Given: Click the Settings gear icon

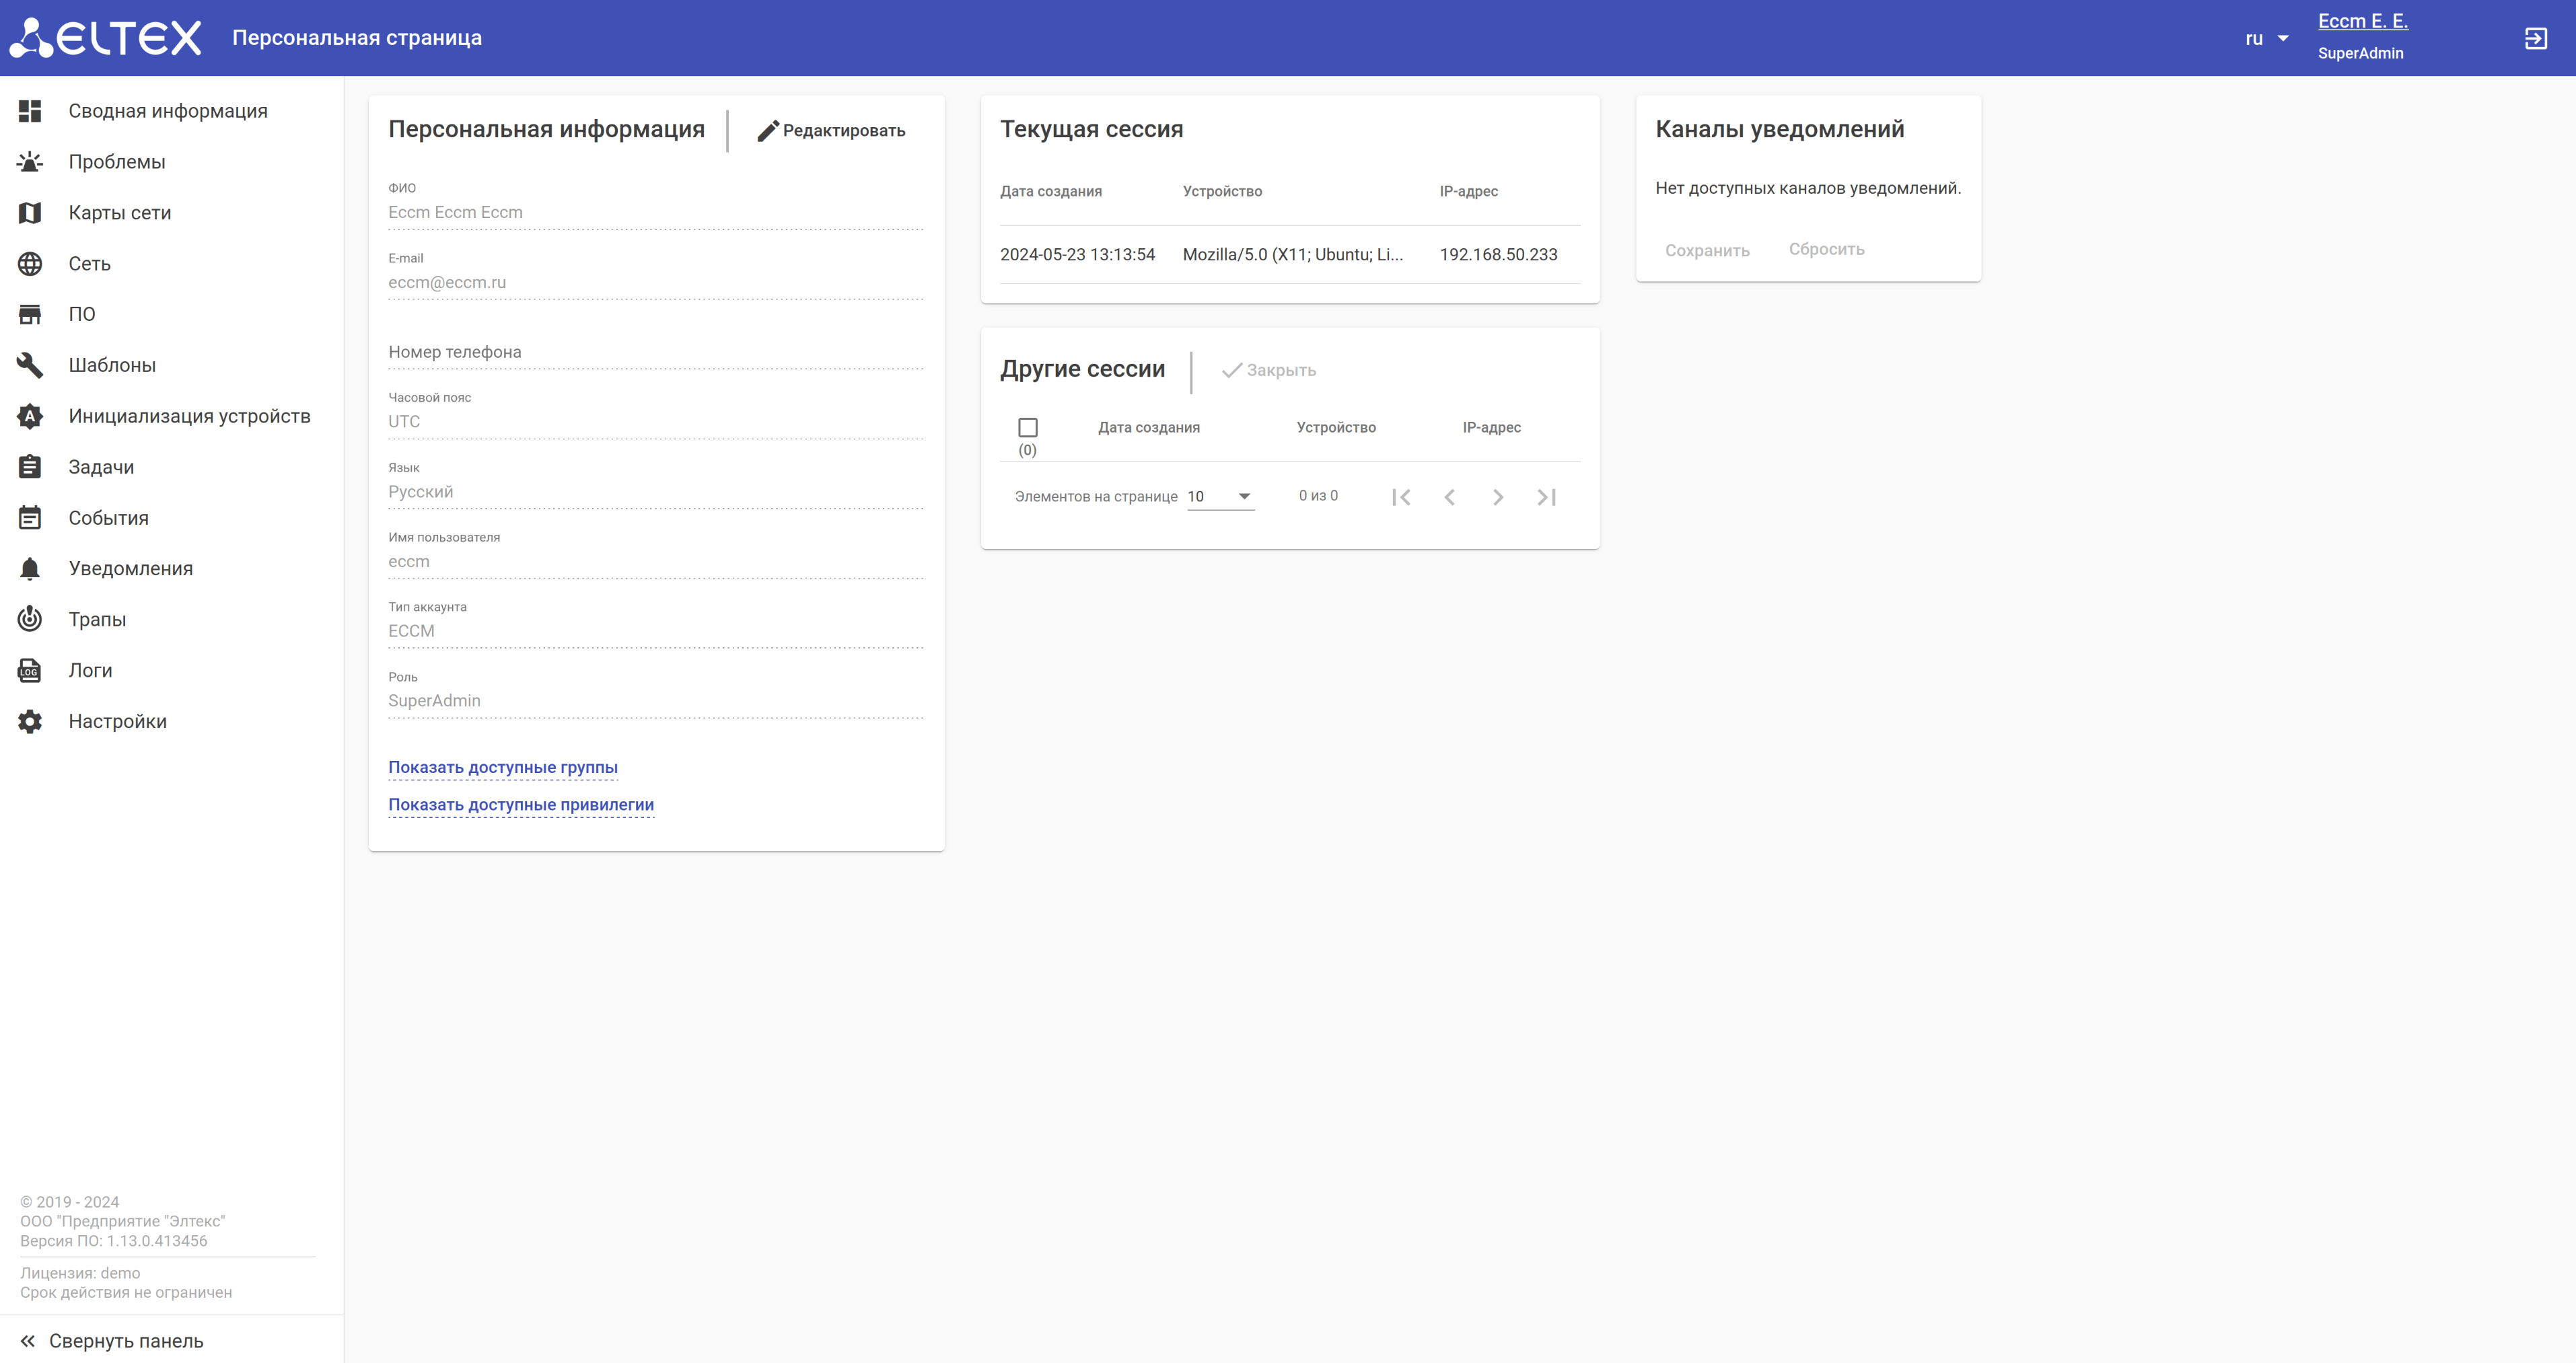Looking at the screenshot, I should (30, 721).
